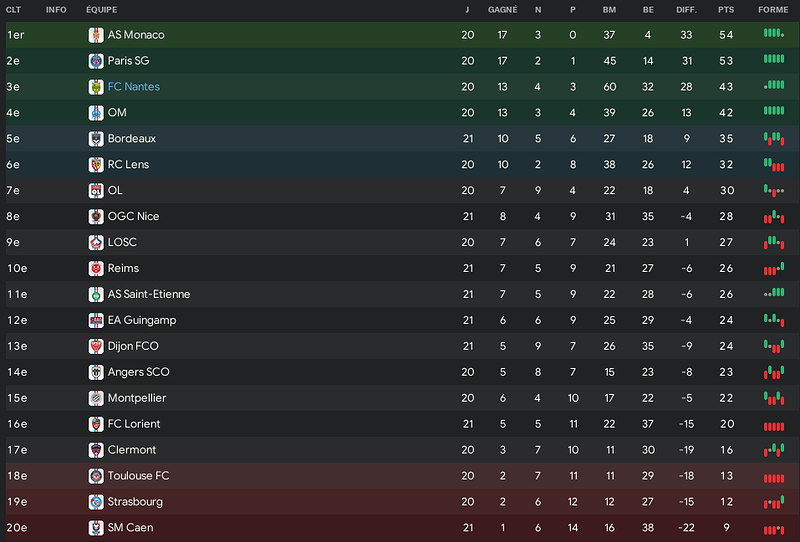
Task: Sort by the DIFF. column header
Action: [686, 10]
